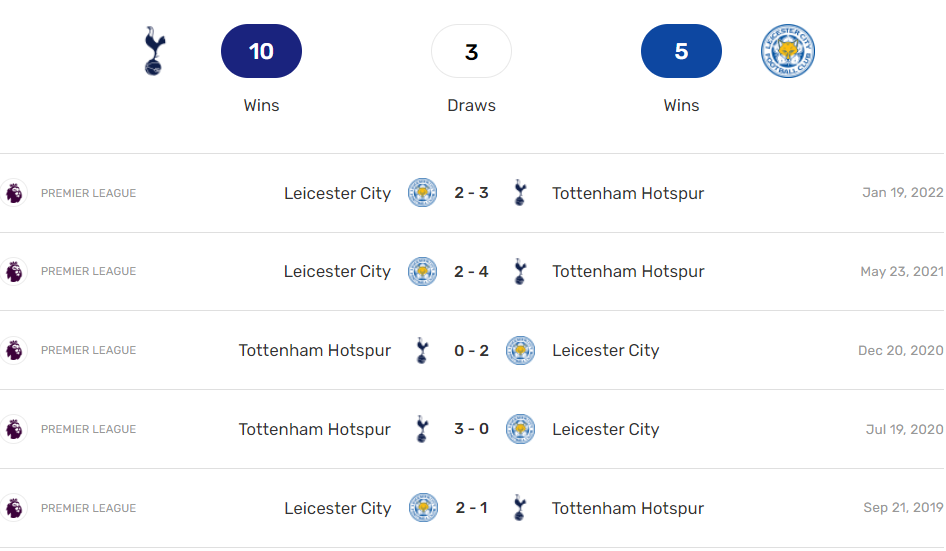Viewport: 946px width, 551px height.
Task: Click Leicester City in the May 23, 2021 match
Action: pos(337,271)
